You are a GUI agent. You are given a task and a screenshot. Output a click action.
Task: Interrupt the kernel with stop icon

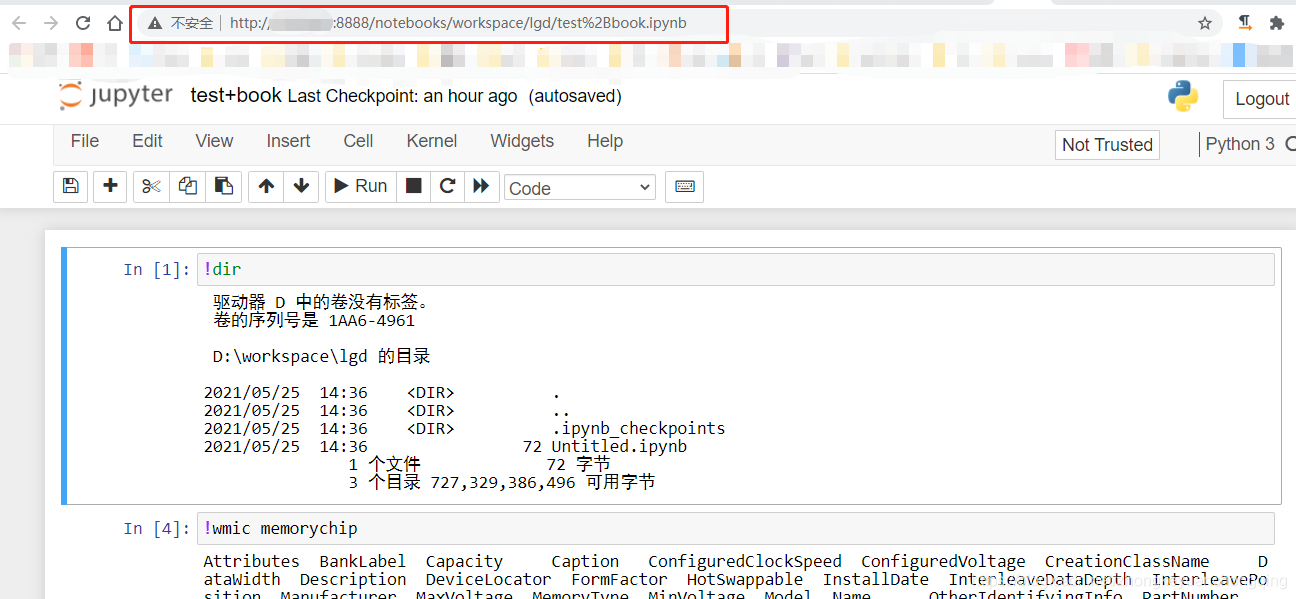click(413, 187)
